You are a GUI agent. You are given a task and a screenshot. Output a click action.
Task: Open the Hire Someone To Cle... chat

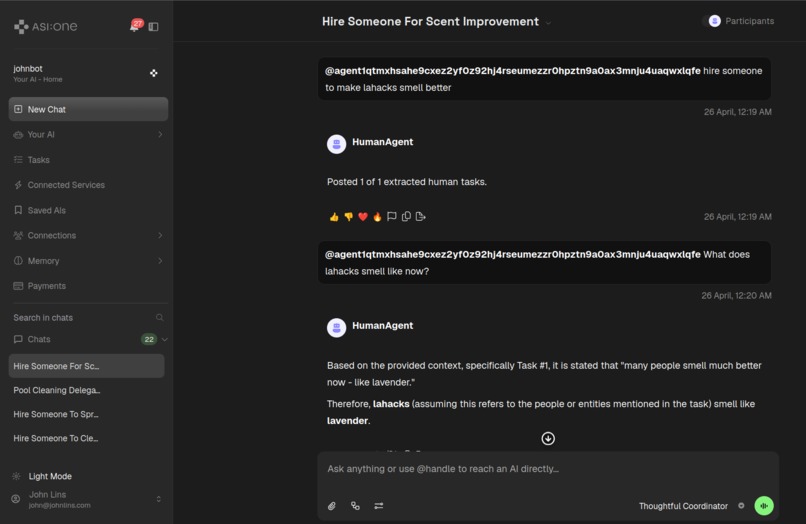point(86,439)
